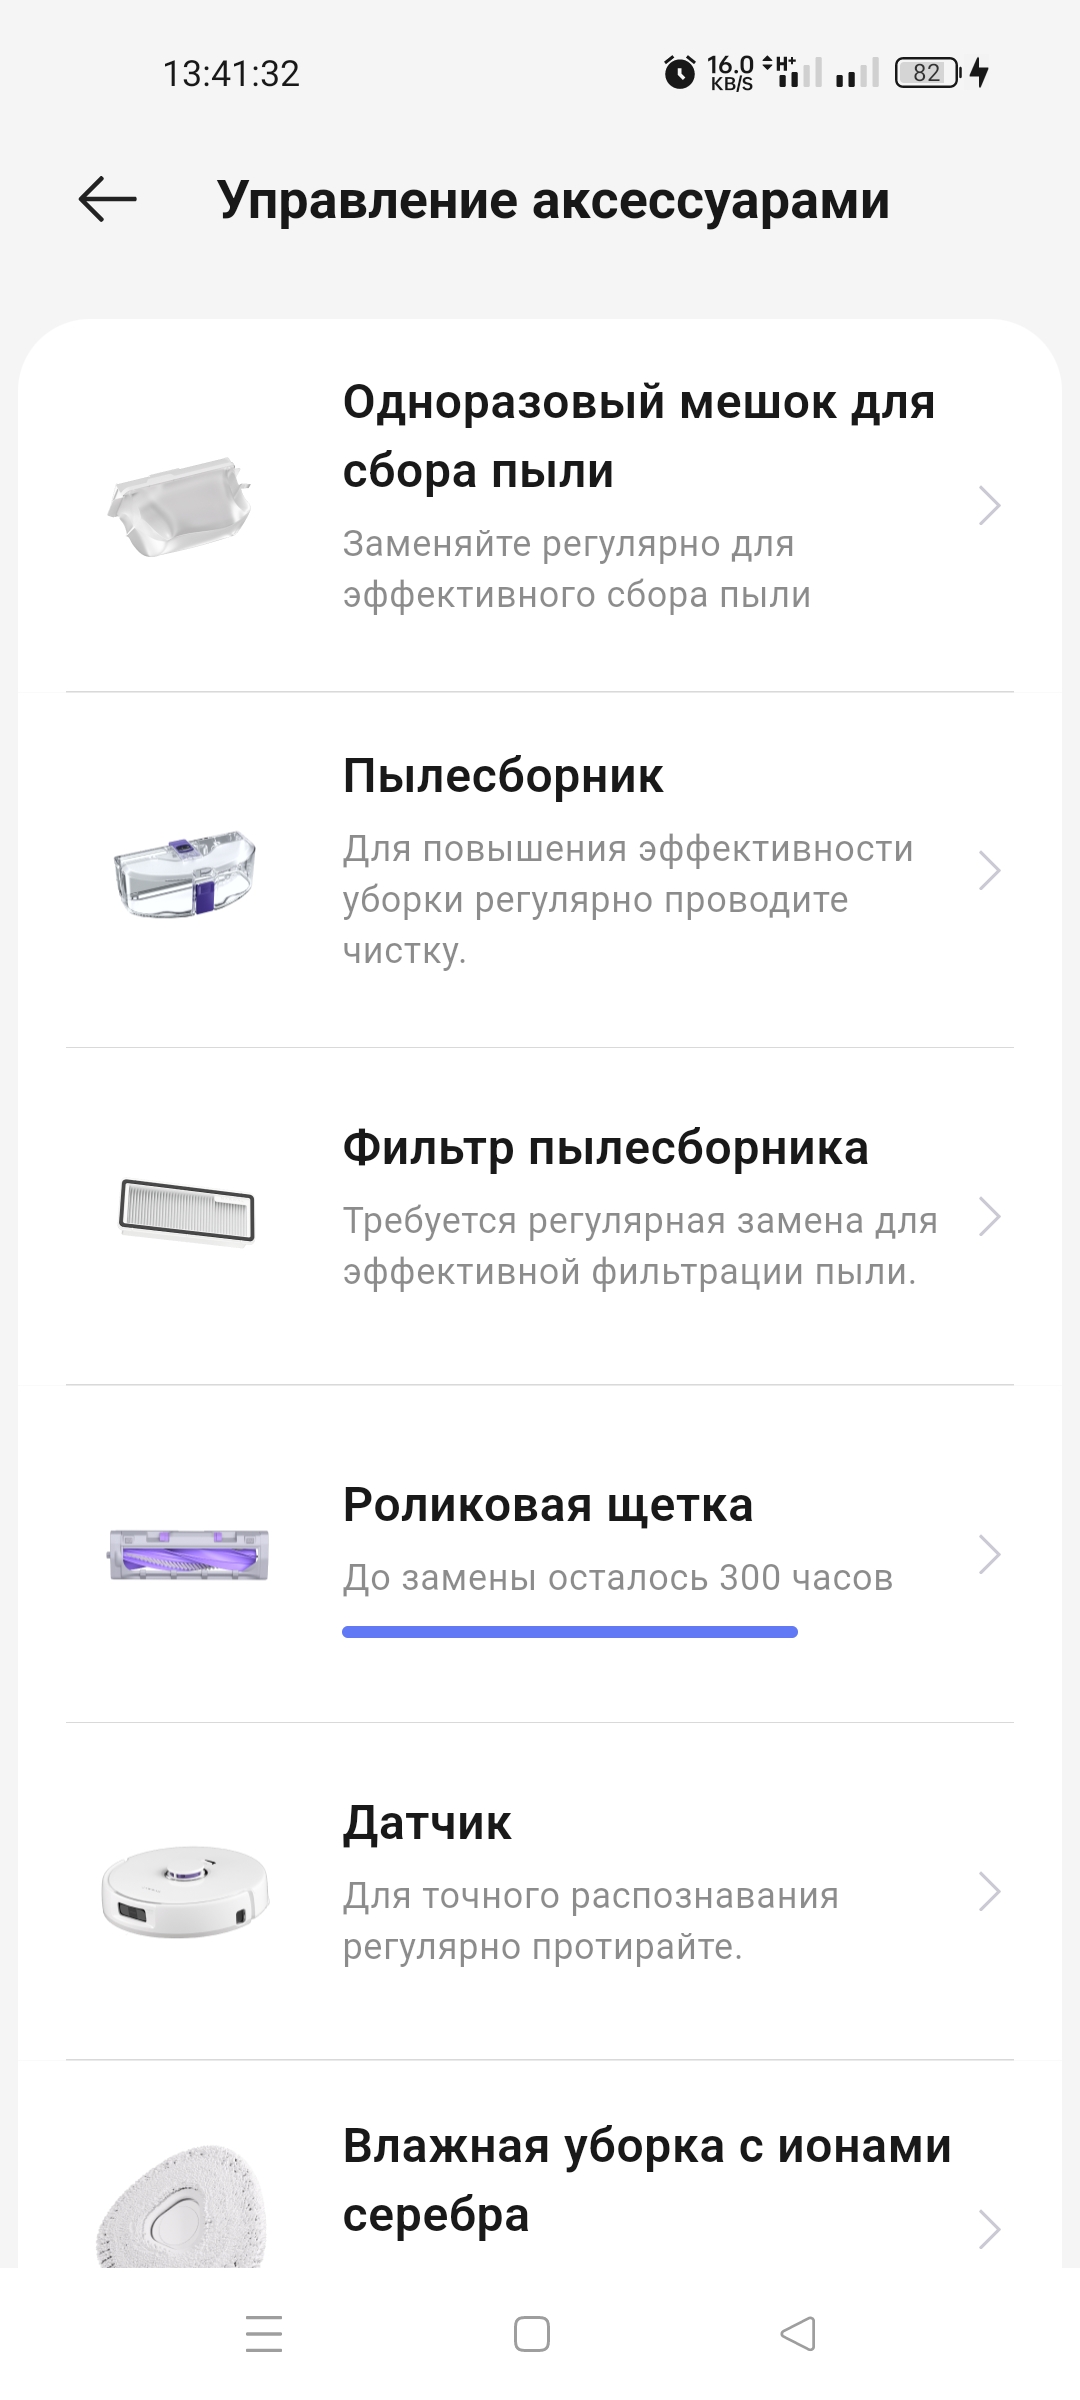Expand Одноразовый мешок для сбора пыли chevron
1080x2400 pixels.
[989, 506]
